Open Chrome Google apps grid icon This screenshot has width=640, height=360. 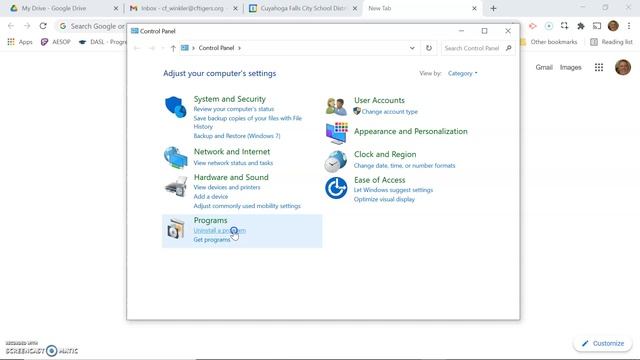pos(599,67)
